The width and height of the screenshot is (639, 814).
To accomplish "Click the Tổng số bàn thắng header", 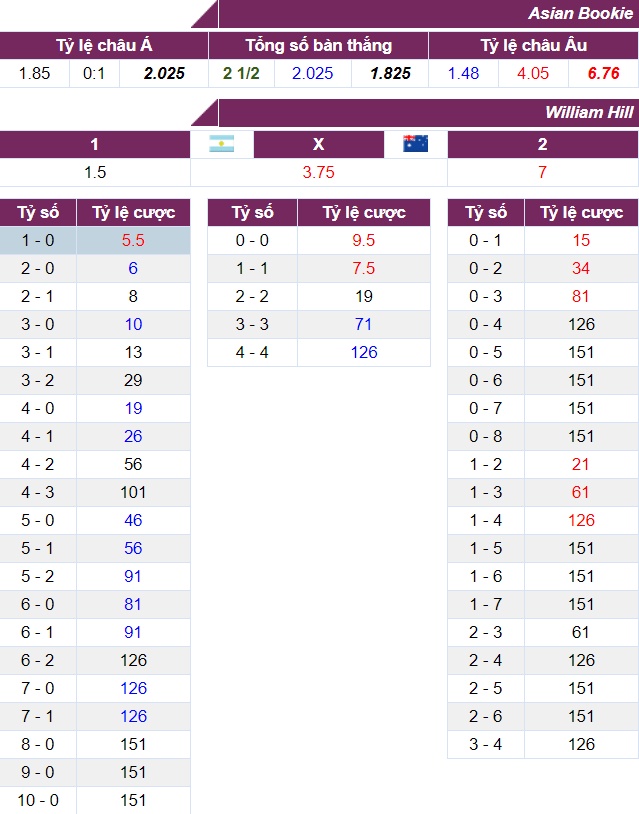I will 318,45.
